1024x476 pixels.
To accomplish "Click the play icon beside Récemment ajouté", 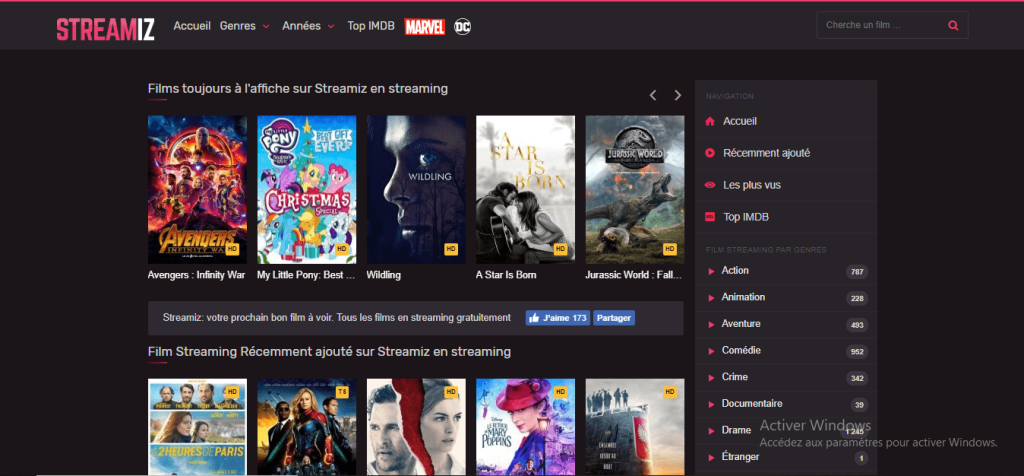I will [x=710, y=153].
